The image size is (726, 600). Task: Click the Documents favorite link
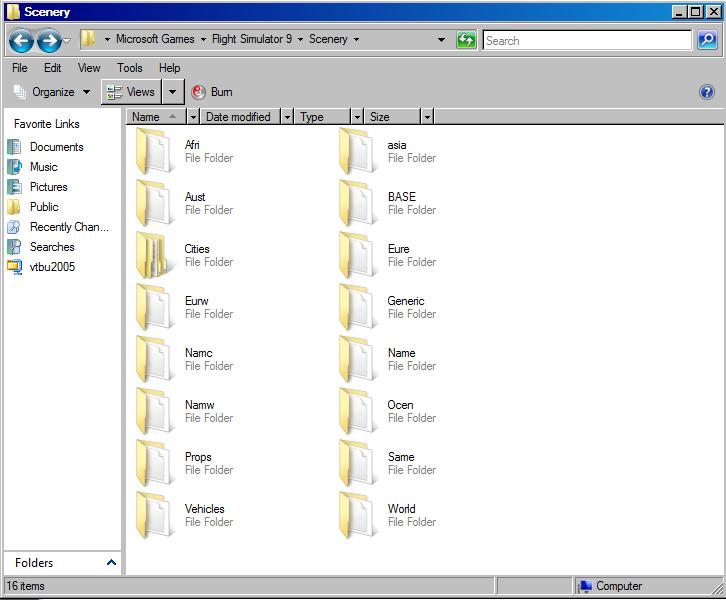(x=56, y=147)
